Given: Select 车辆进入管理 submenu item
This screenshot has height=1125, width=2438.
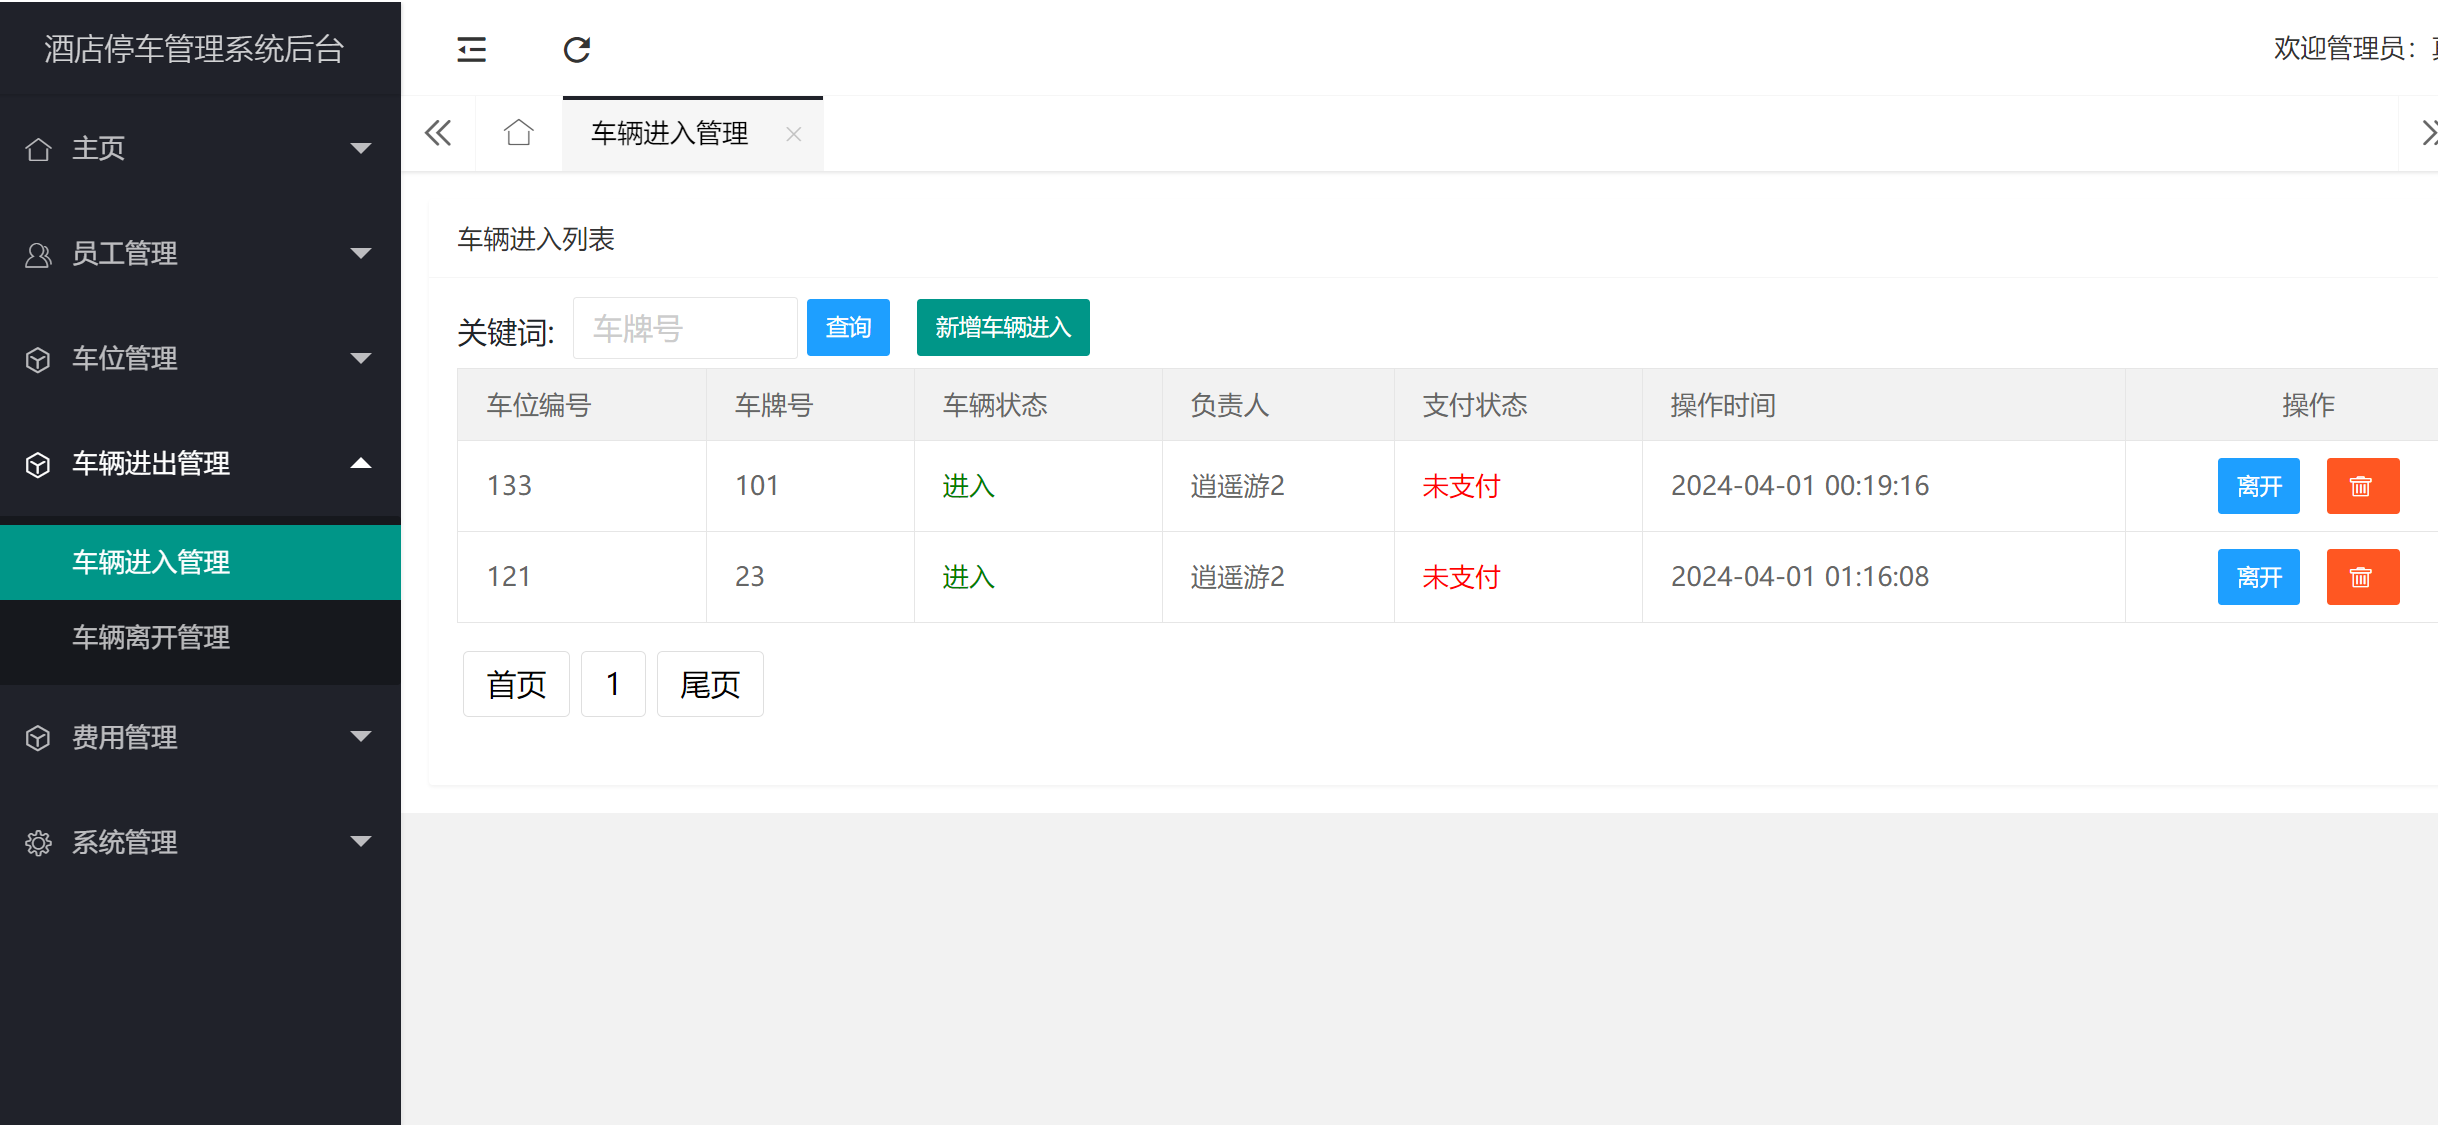Looking at the screenshot, I should [x=151, y=562].
